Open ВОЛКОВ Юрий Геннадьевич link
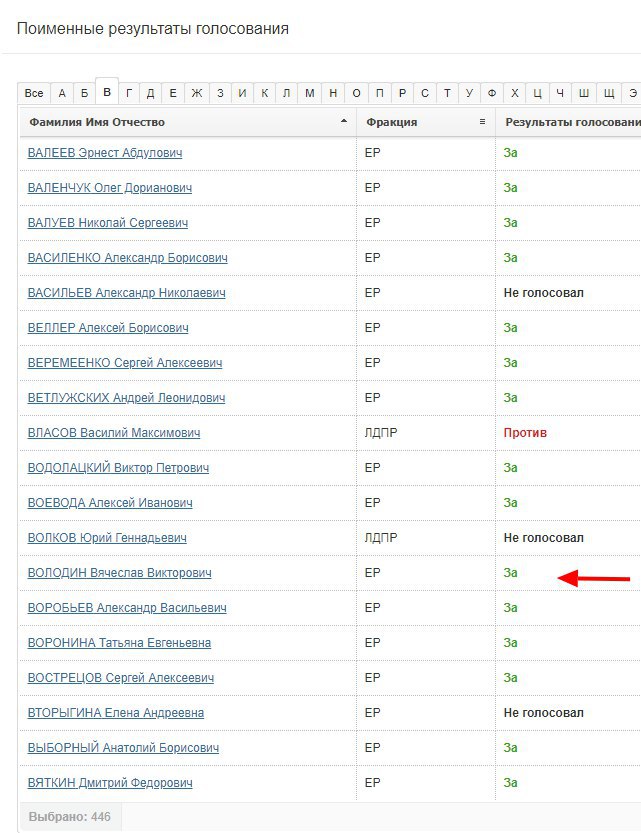 click(107, 538)
